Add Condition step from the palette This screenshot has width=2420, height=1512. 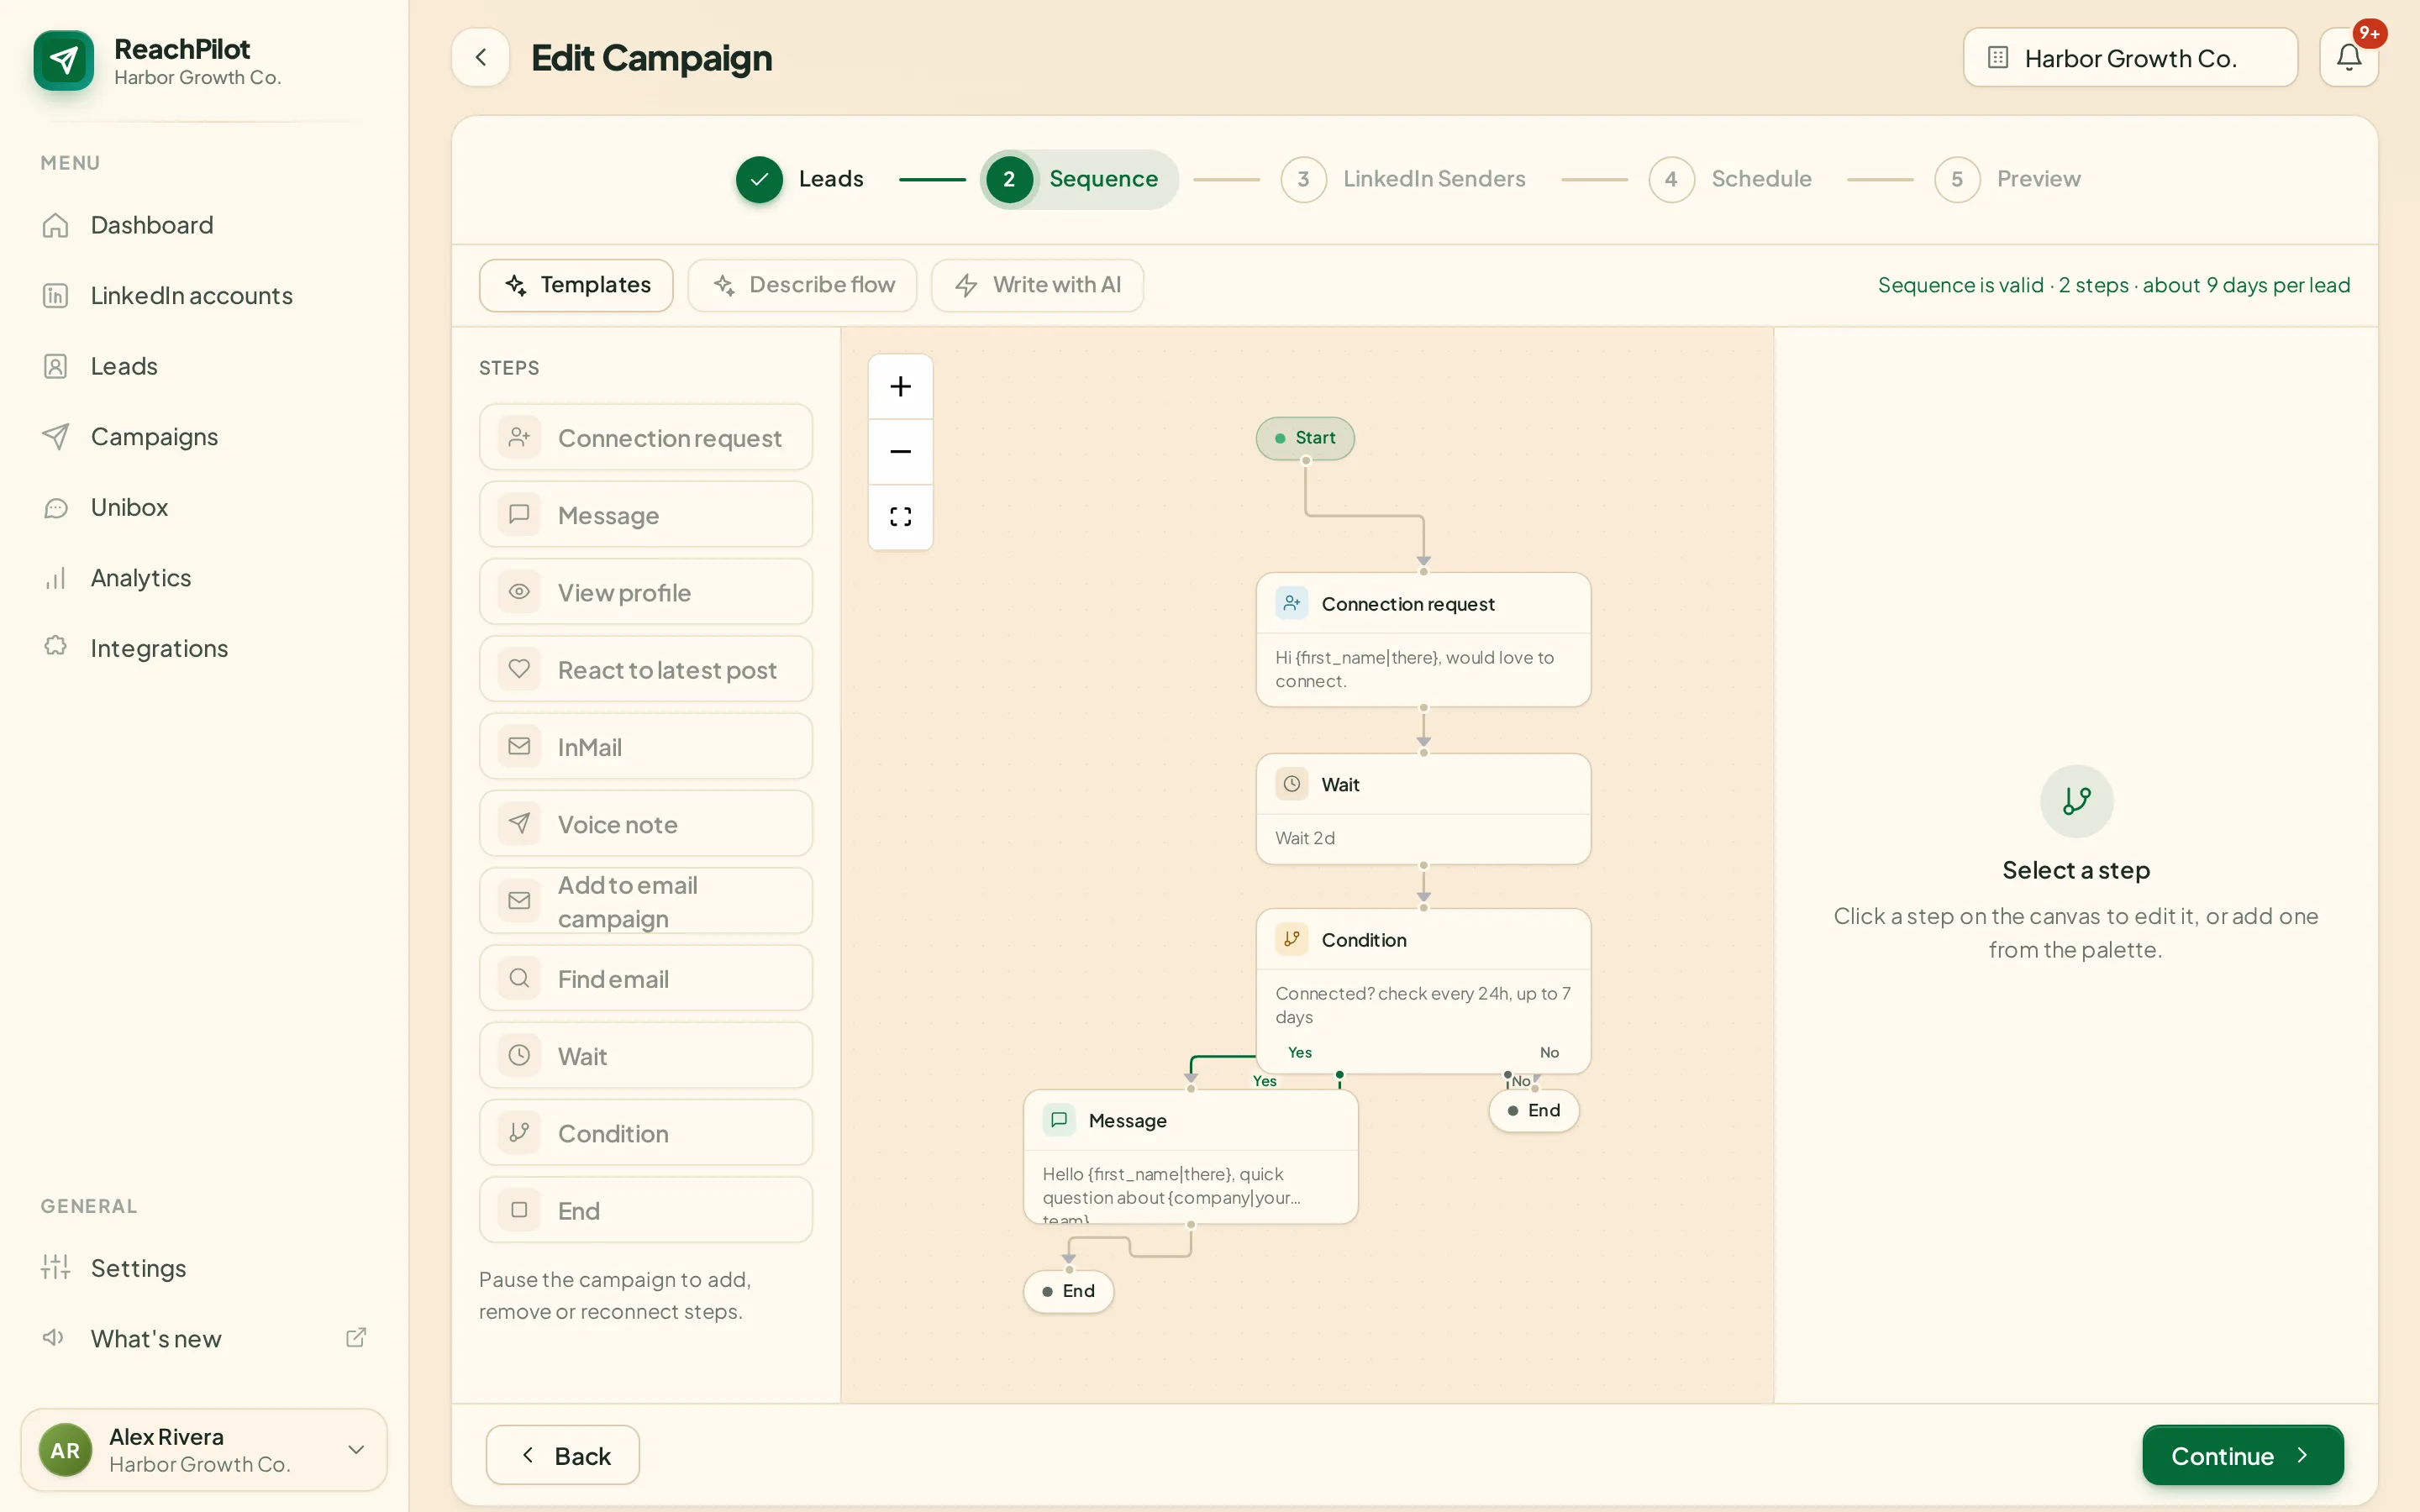tap(646, 1133)
